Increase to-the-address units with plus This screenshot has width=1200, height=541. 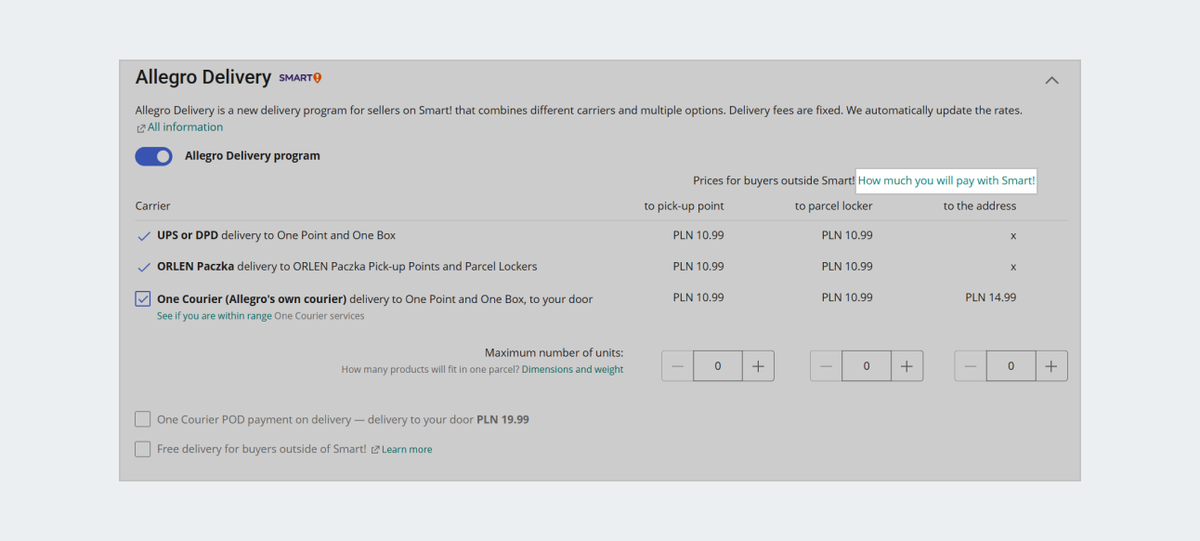coord(1051,366)
